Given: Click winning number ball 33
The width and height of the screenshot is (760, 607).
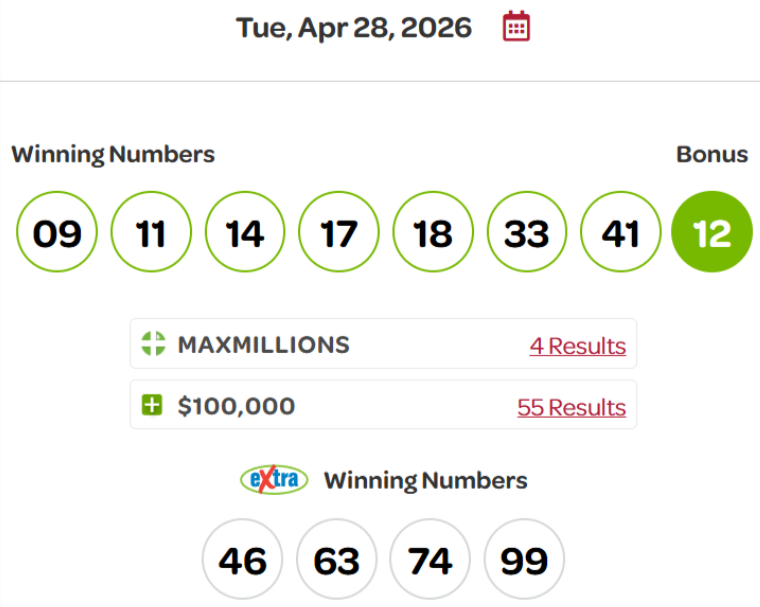Looking at the screenshot, I should [527, 233].
